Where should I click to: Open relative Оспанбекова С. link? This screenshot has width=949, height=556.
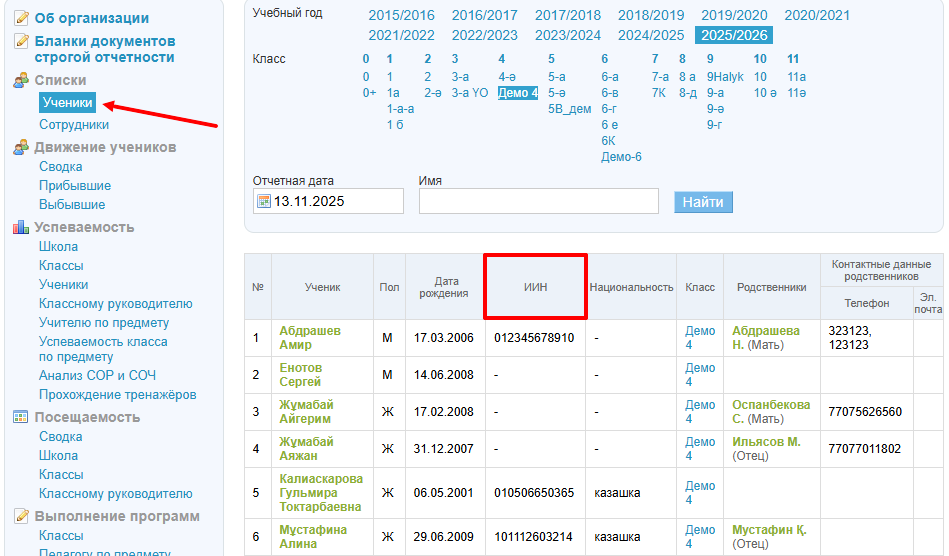coord(770,412)
